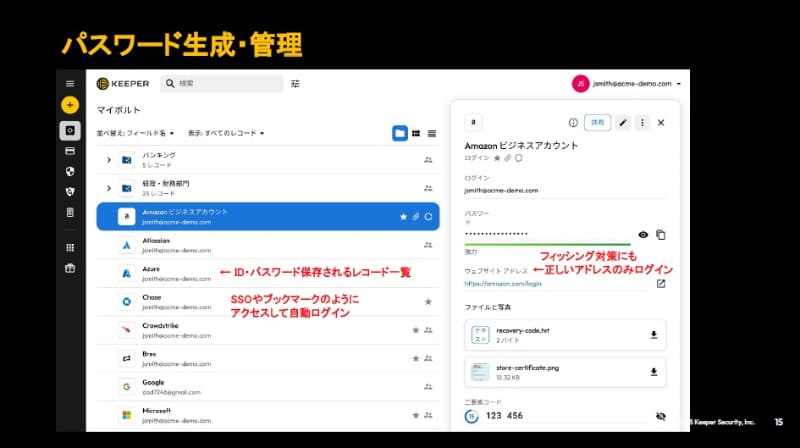Image resolution: width=800 pixels, height=448 pixels.
Task: Download recovery-code.txt file
Action: 654,335
